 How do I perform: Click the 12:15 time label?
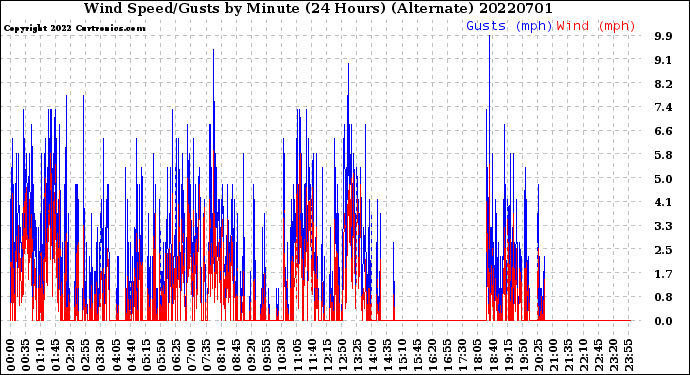[327, 355]
